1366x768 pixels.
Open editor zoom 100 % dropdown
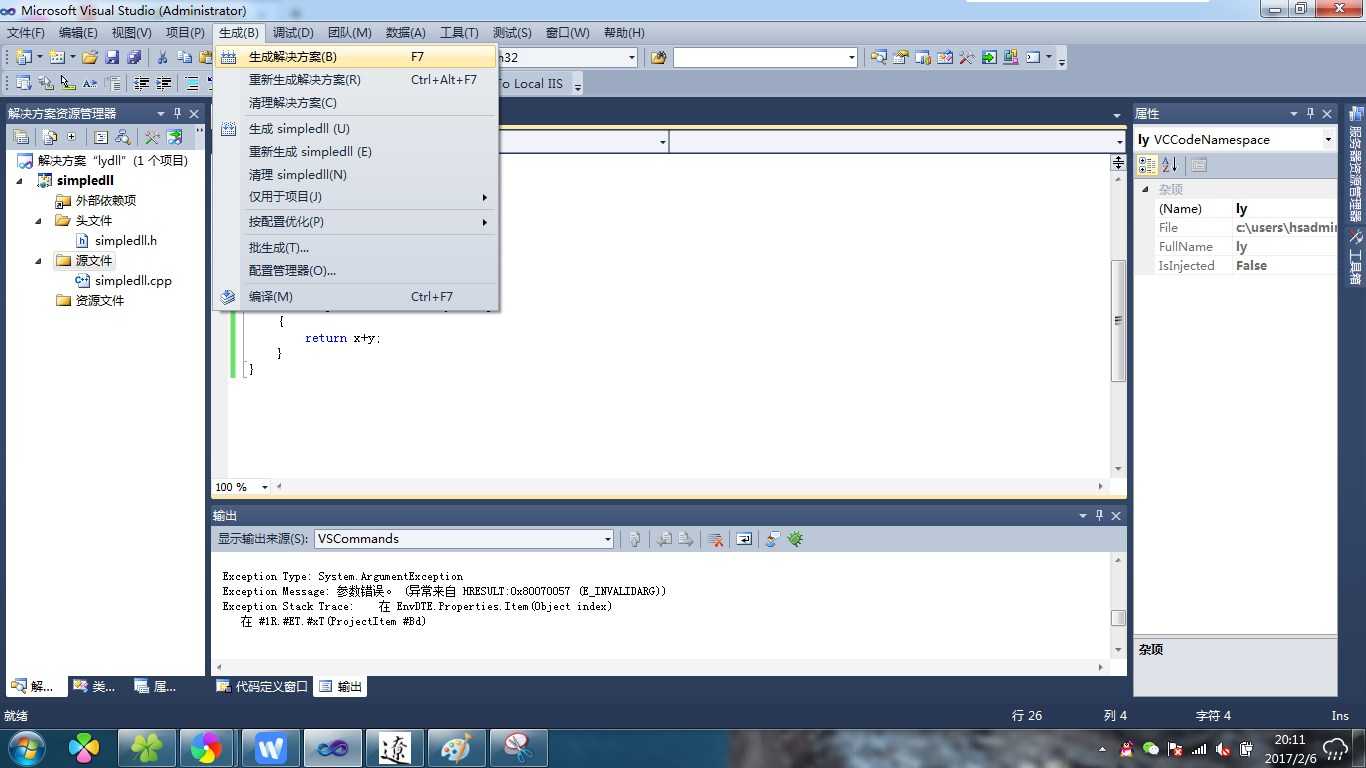click(x=264, y=487)
